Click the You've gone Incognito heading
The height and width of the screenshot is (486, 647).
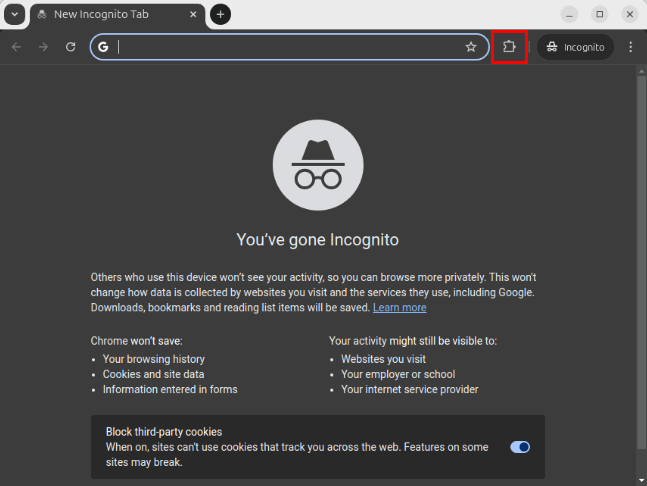click(x=317, y=240)
